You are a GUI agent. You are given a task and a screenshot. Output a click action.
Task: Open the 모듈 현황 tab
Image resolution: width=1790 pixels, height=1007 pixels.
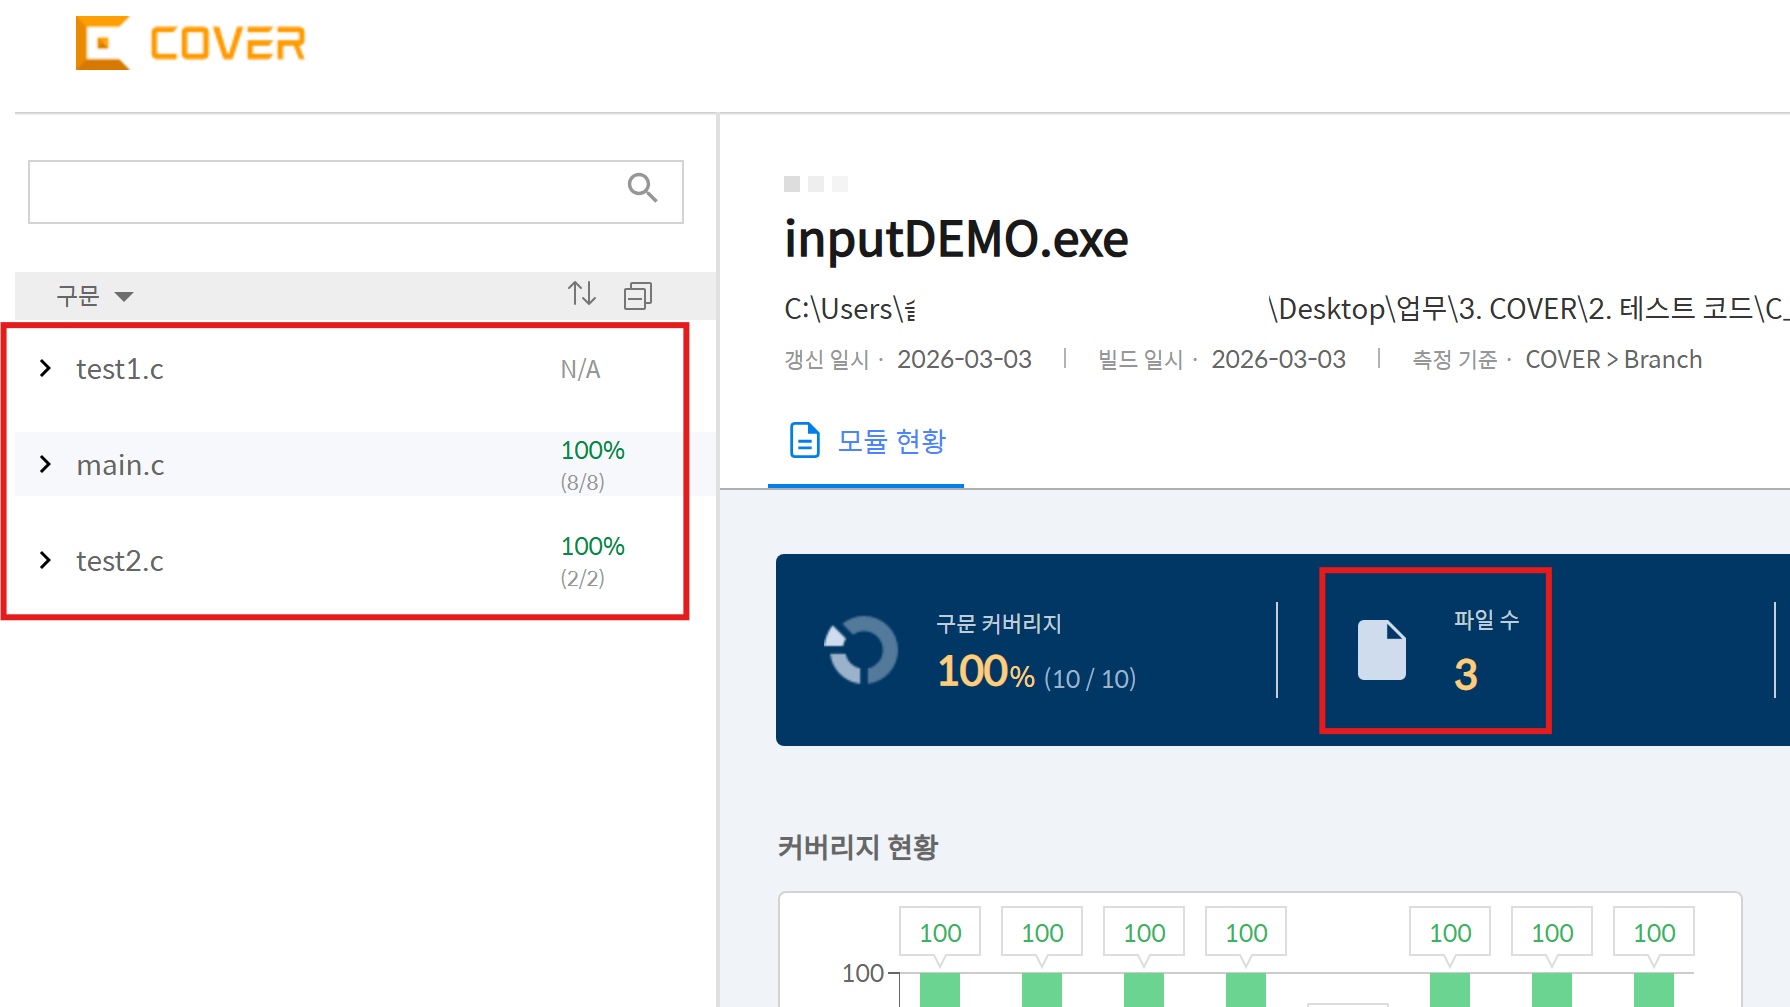tap(866, 441)
